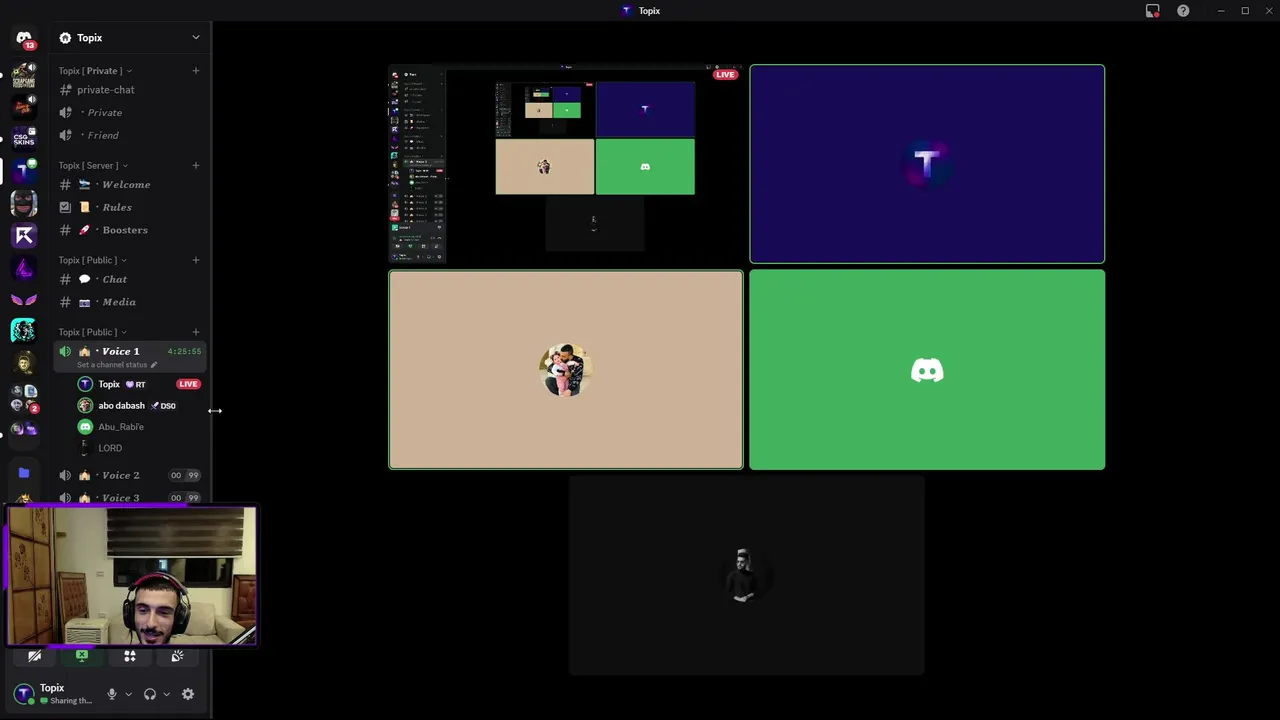Open the Rules channel

tap(129, 207)
